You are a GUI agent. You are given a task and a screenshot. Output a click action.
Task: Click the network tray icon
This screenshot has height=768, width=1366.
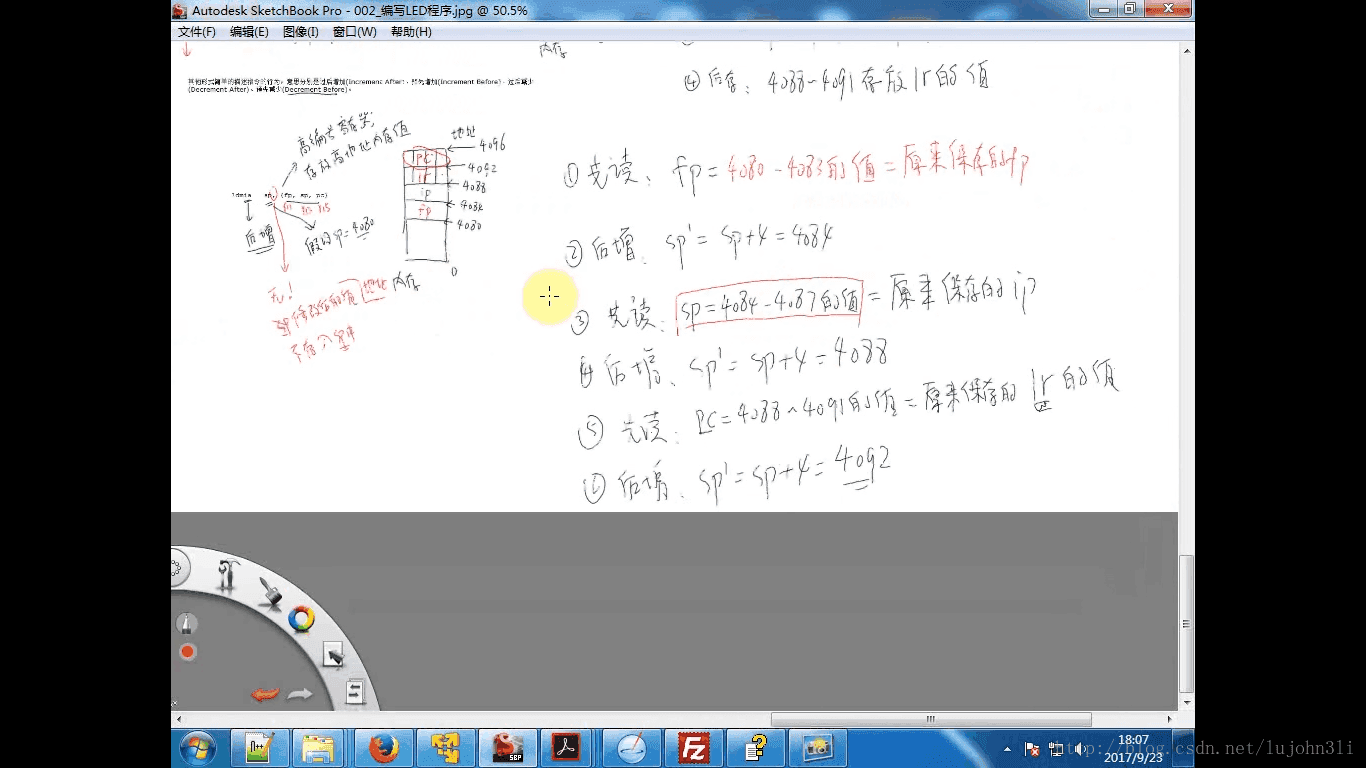point(1056,749)
